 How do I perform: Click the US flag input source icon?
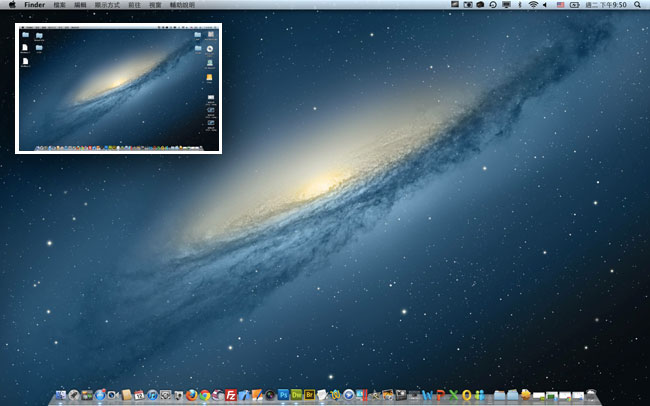coord(560,5)
